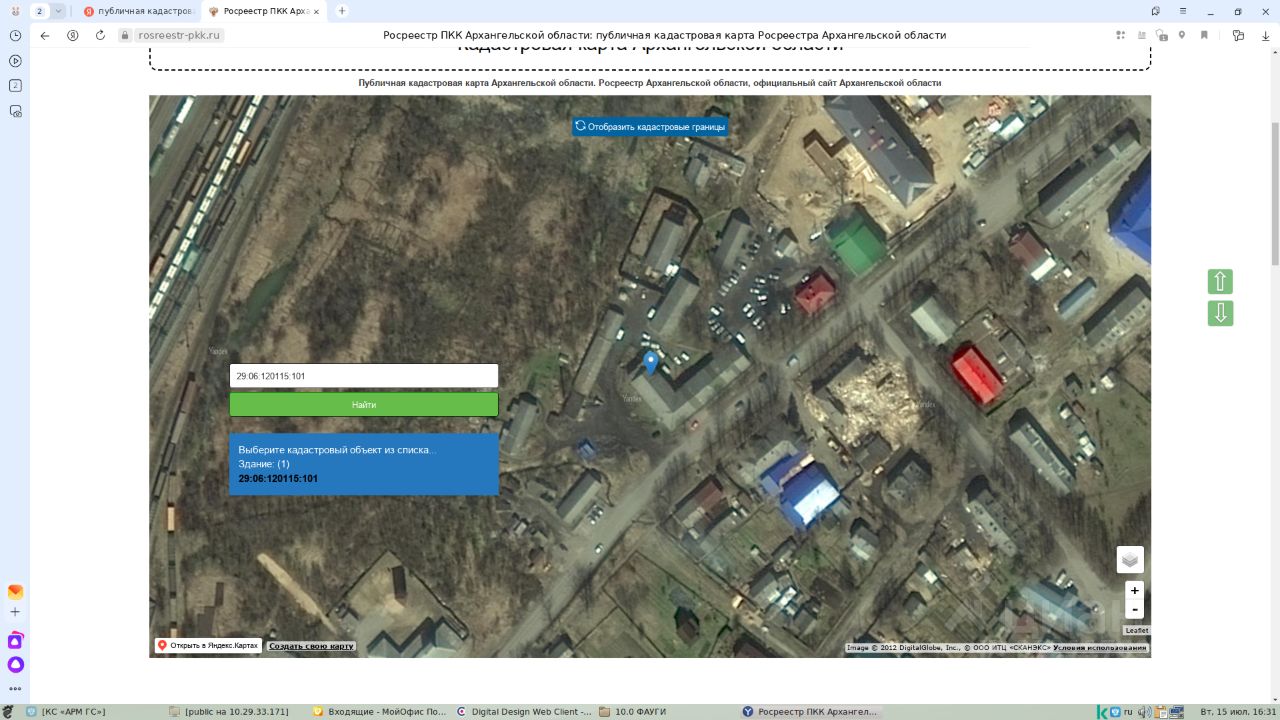Open the map layers control
The image size is (1280, 720).
(1130, 559)
